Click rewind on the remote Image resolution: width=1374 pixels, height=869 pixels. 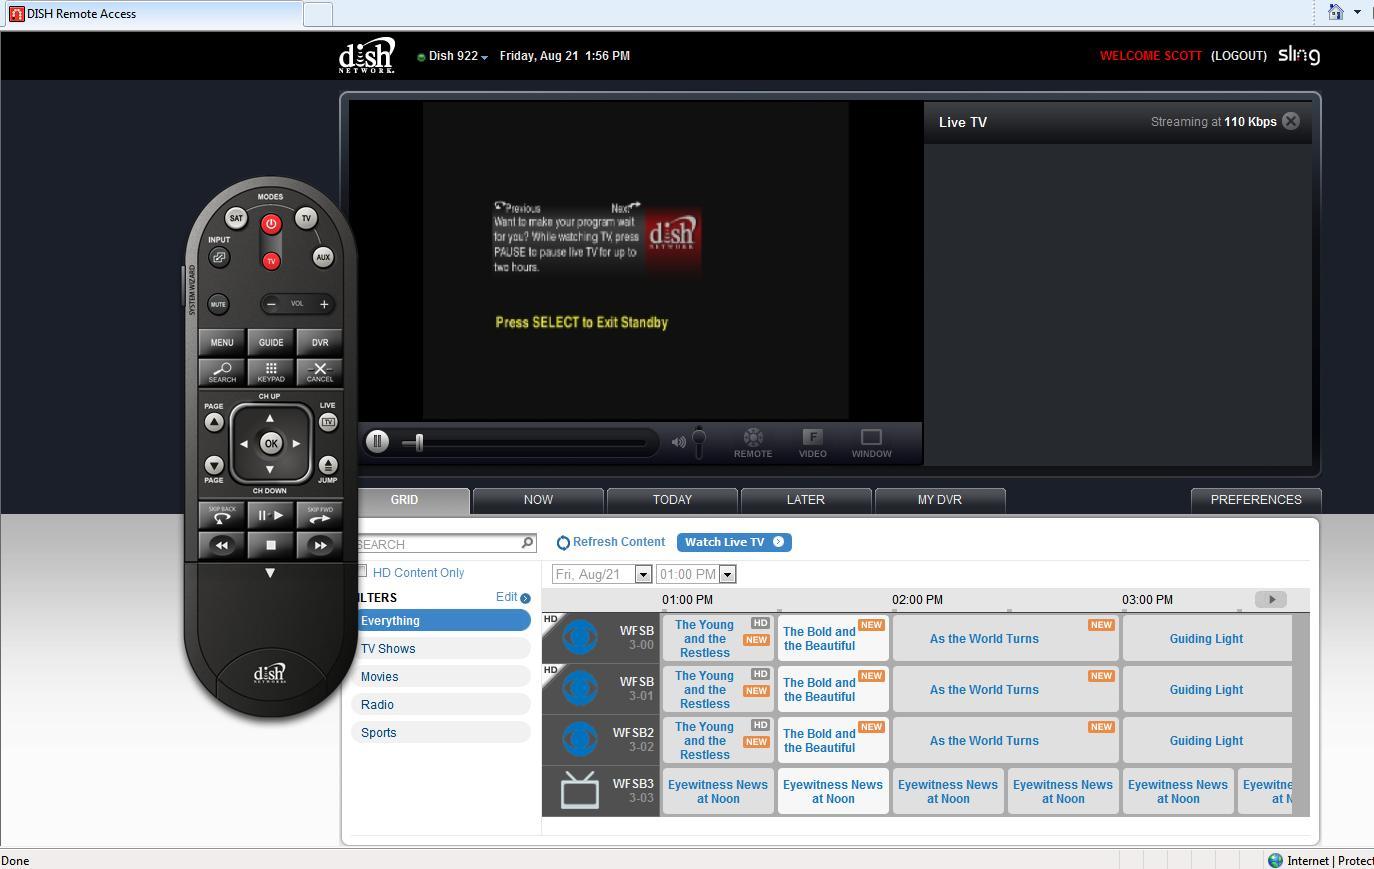[222, 545]
